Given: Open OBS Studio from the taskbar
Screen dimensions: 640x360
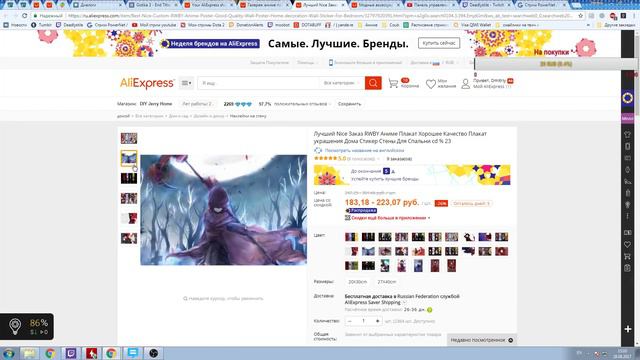Looking at the screenshot, I should tap(153, 353).
